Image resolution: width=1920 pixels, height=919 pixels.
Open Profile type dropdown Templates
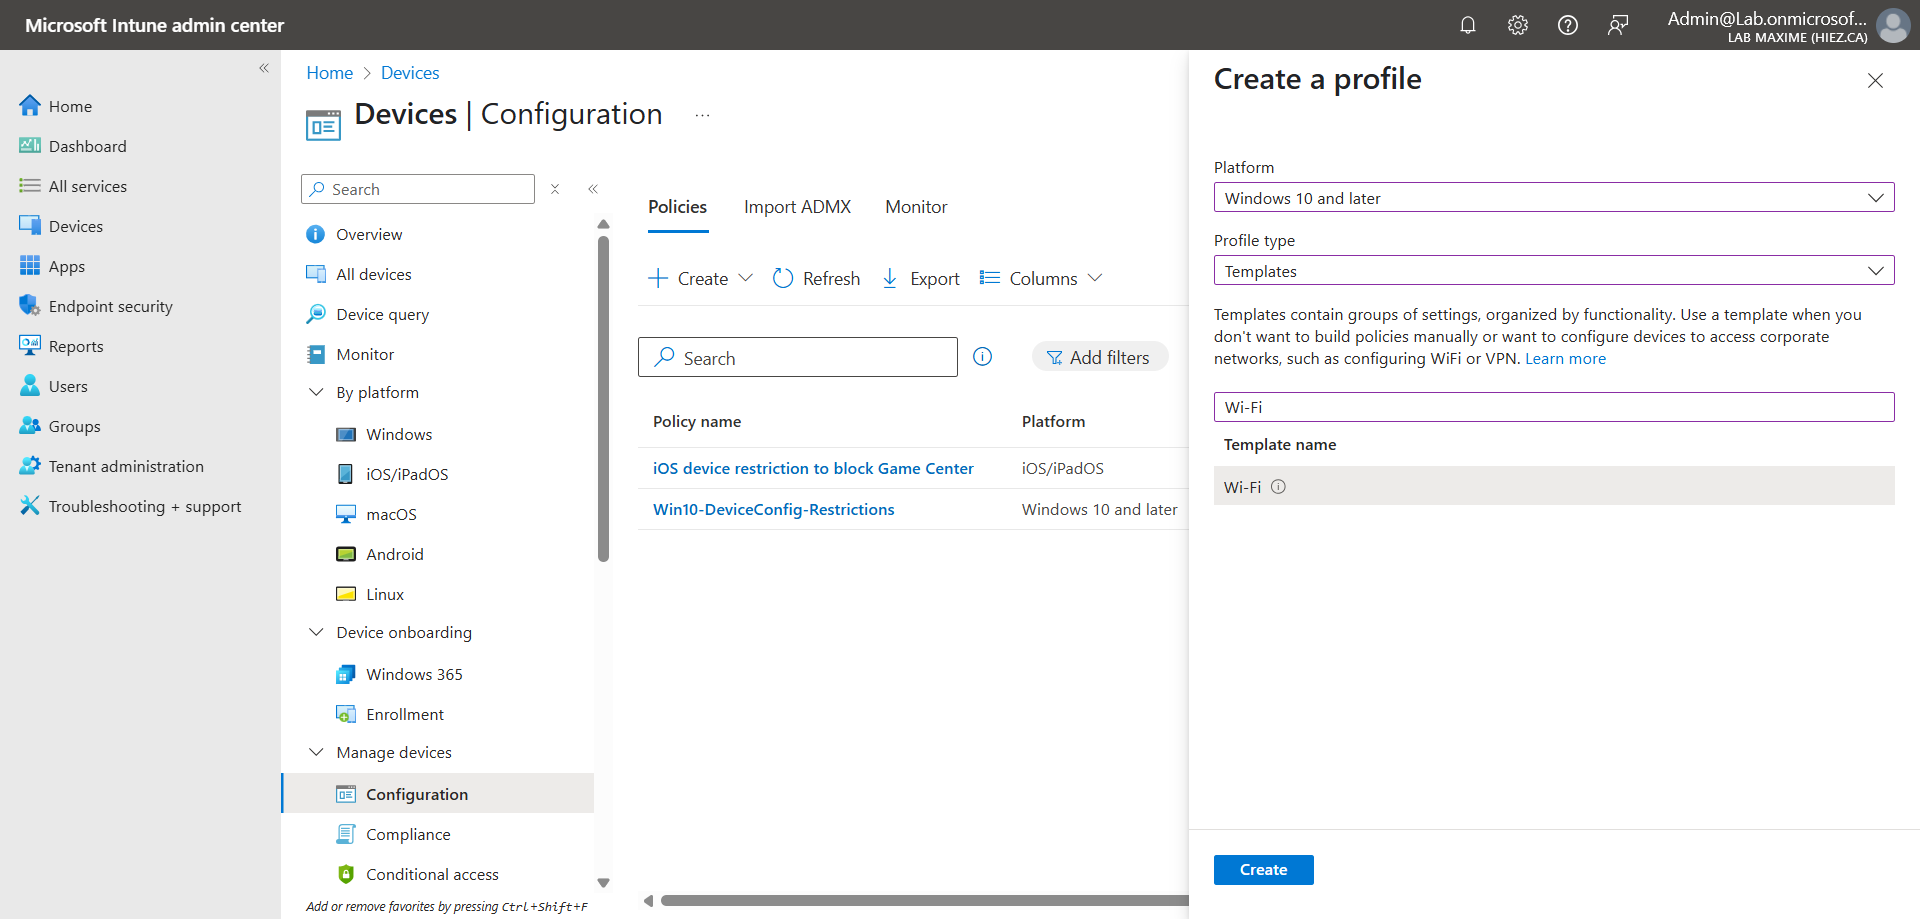click(1554, 271)
